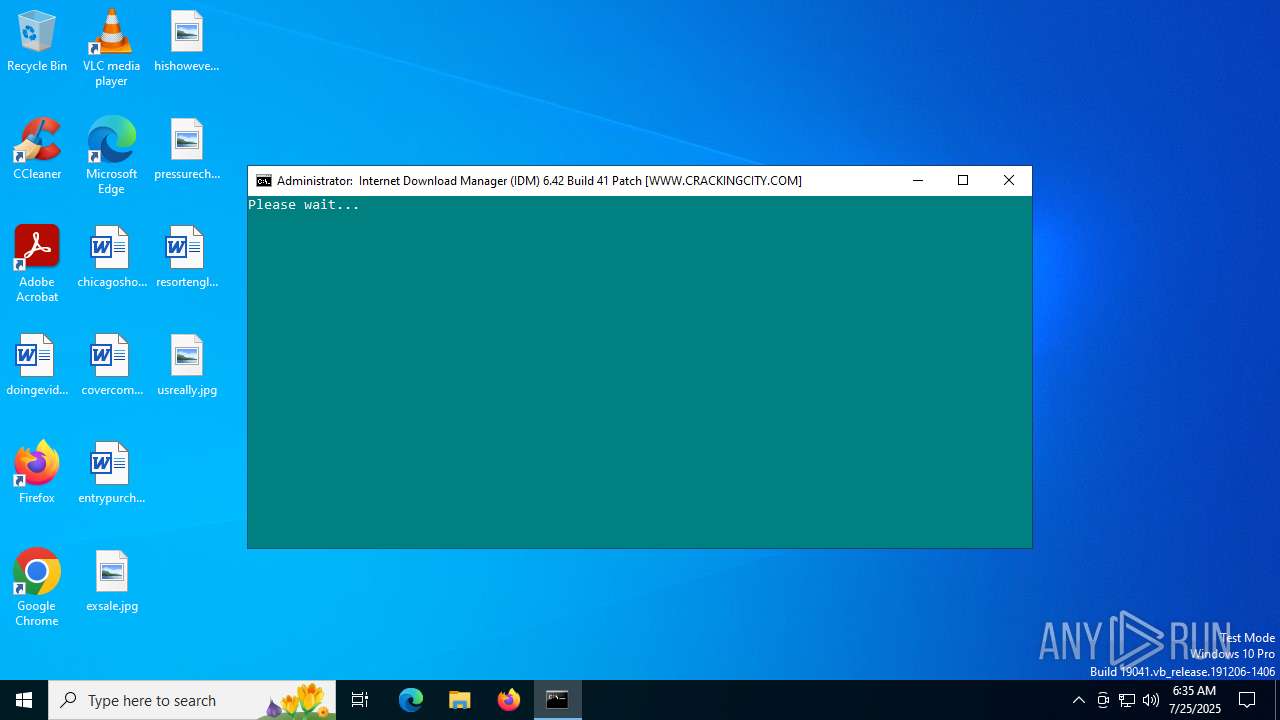
Task: Open Adobe Acrobat desktop shortcut
Action: [37, 264]
